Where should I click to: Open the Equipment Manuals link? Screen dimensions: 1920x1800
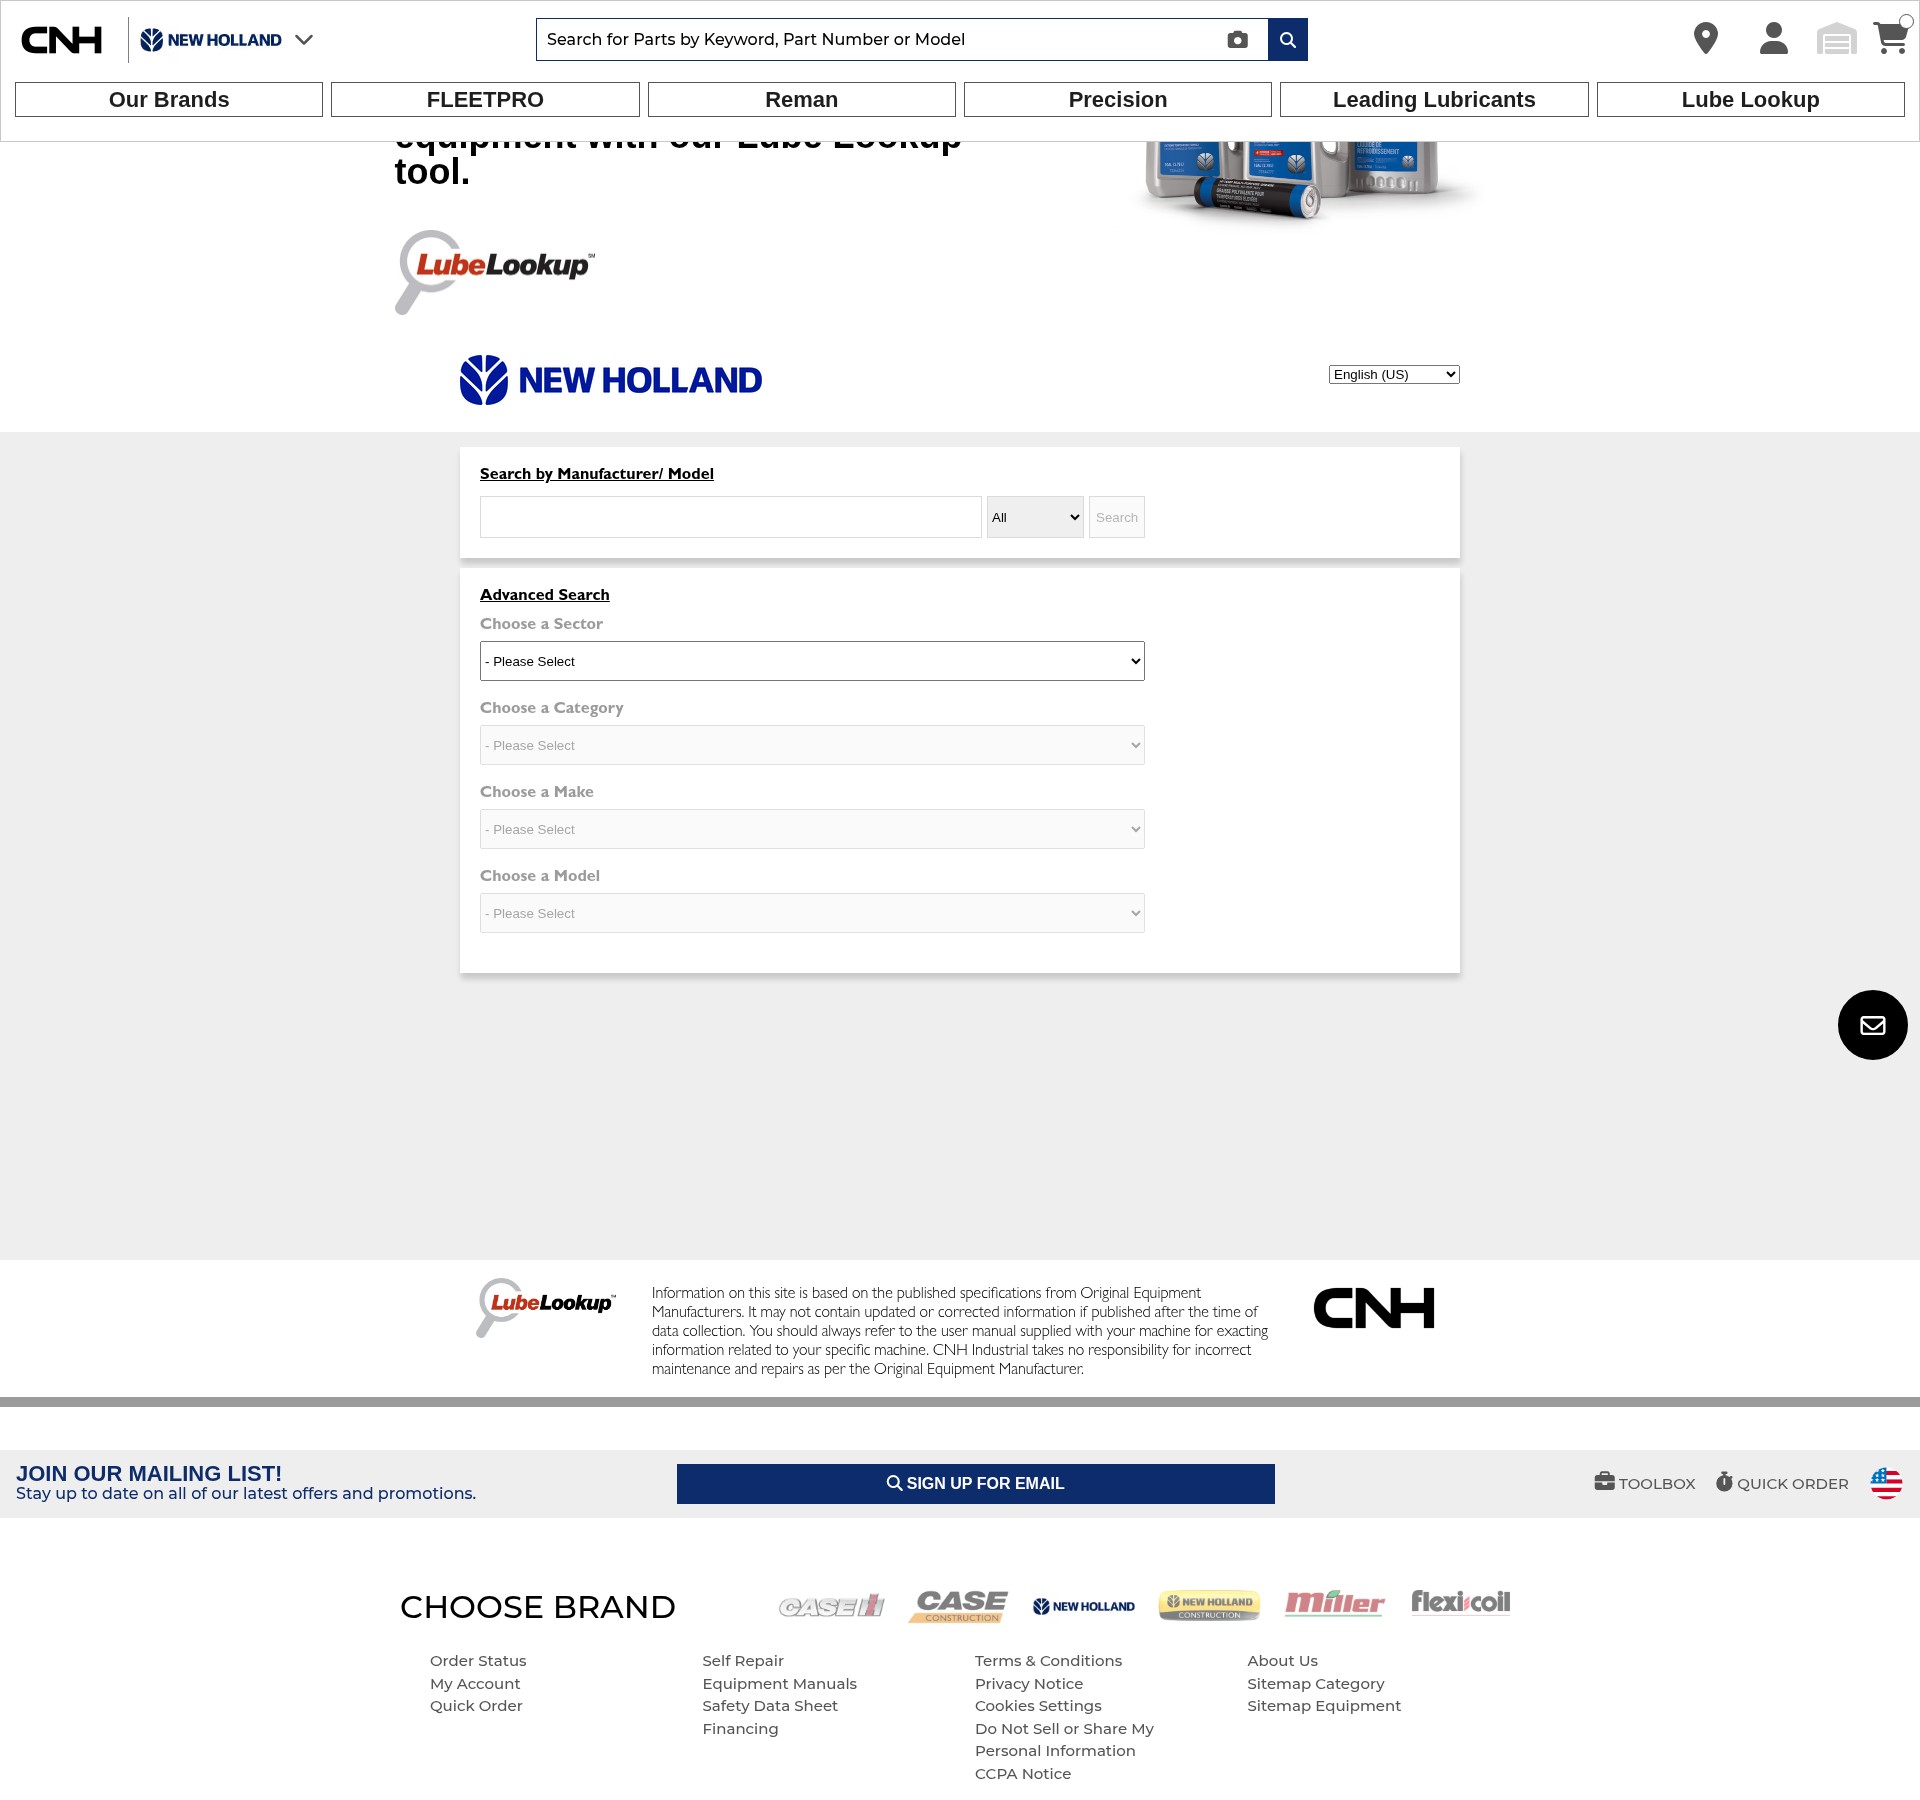(780, 1684)
